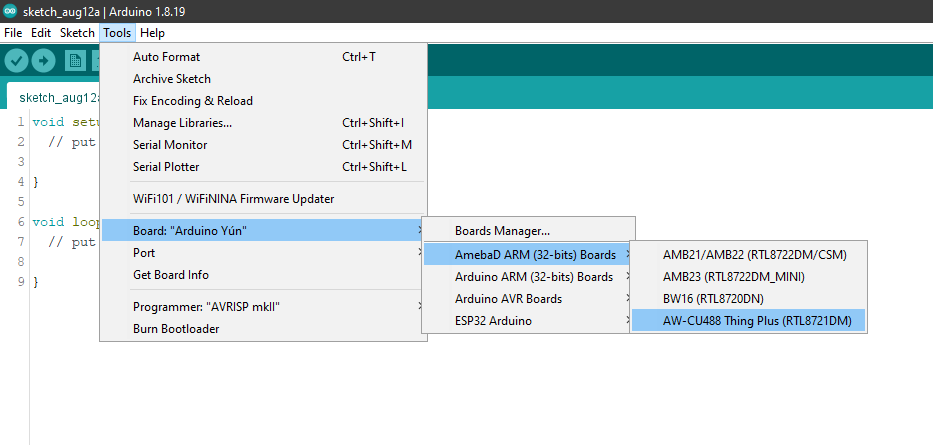Open the Edit menu
Viewport: 933px width, 445px height.
(41, 33)
